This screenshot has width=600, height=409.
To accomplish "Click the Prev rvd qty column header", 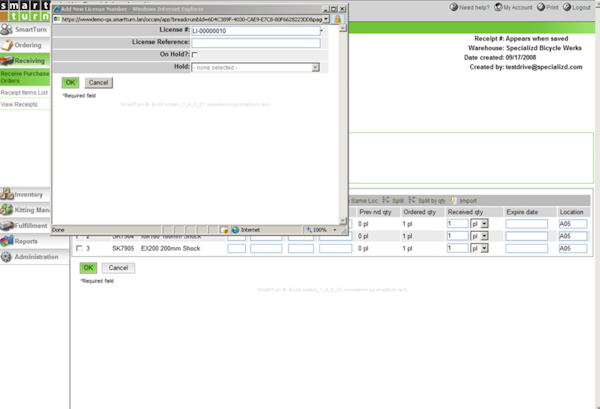I will point(375,212).
